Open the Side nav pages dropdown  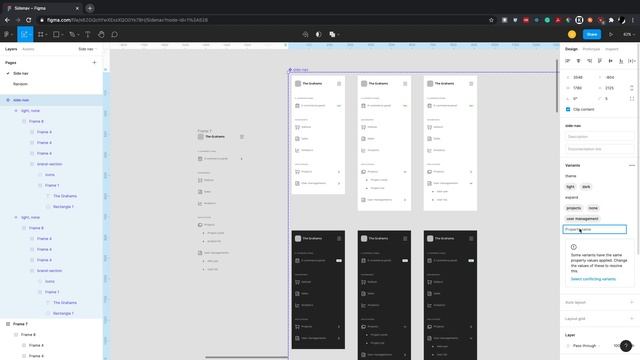pyautogui.click(x=87, y=49)
